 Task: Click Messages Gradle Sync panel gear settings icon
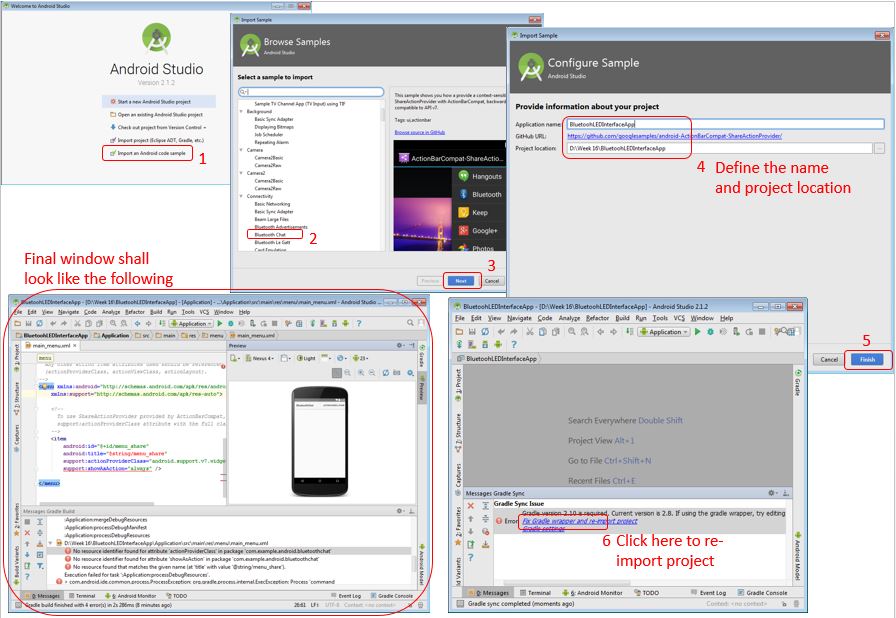coord(773,493)
